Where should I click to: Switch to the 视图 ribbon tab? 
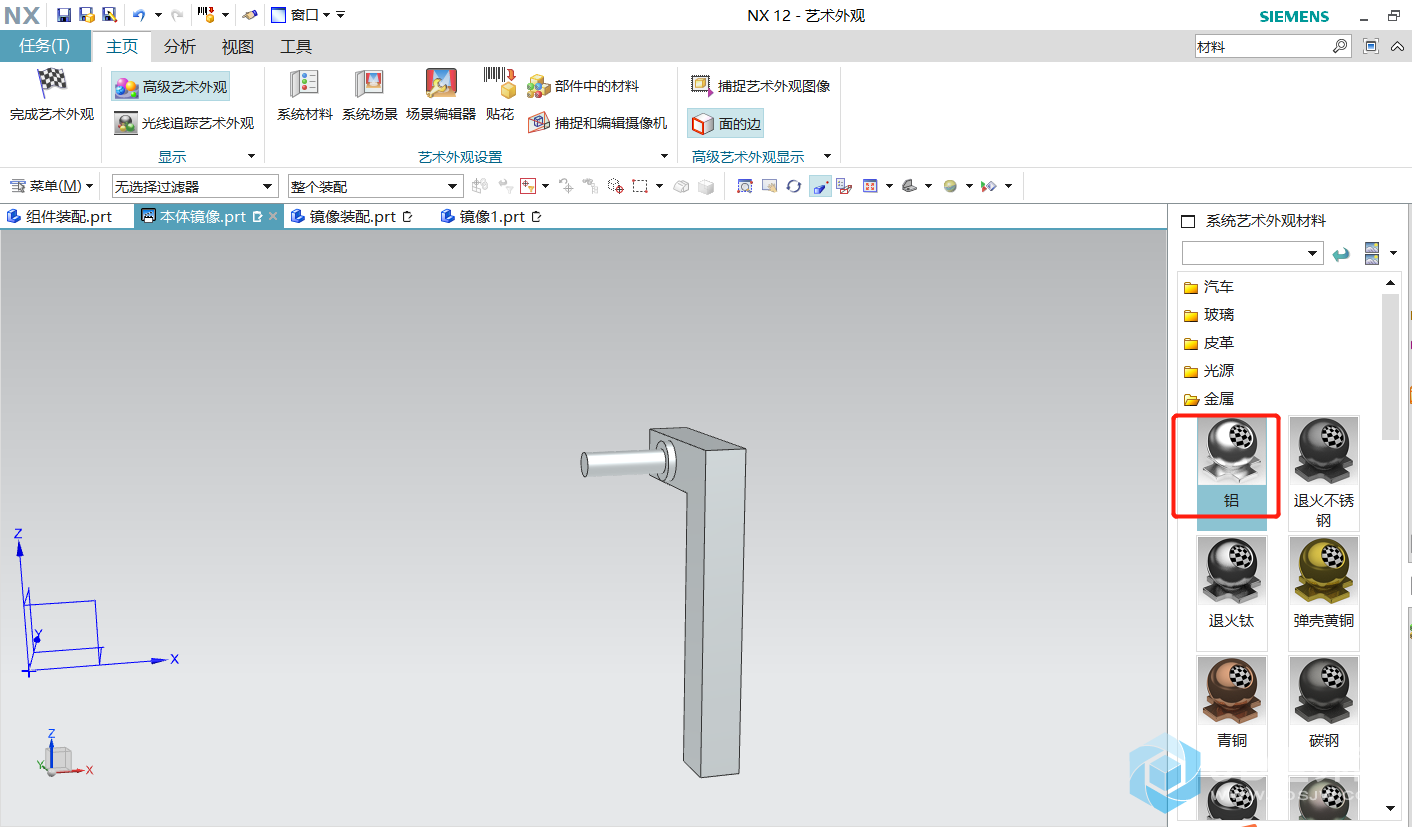237,46
